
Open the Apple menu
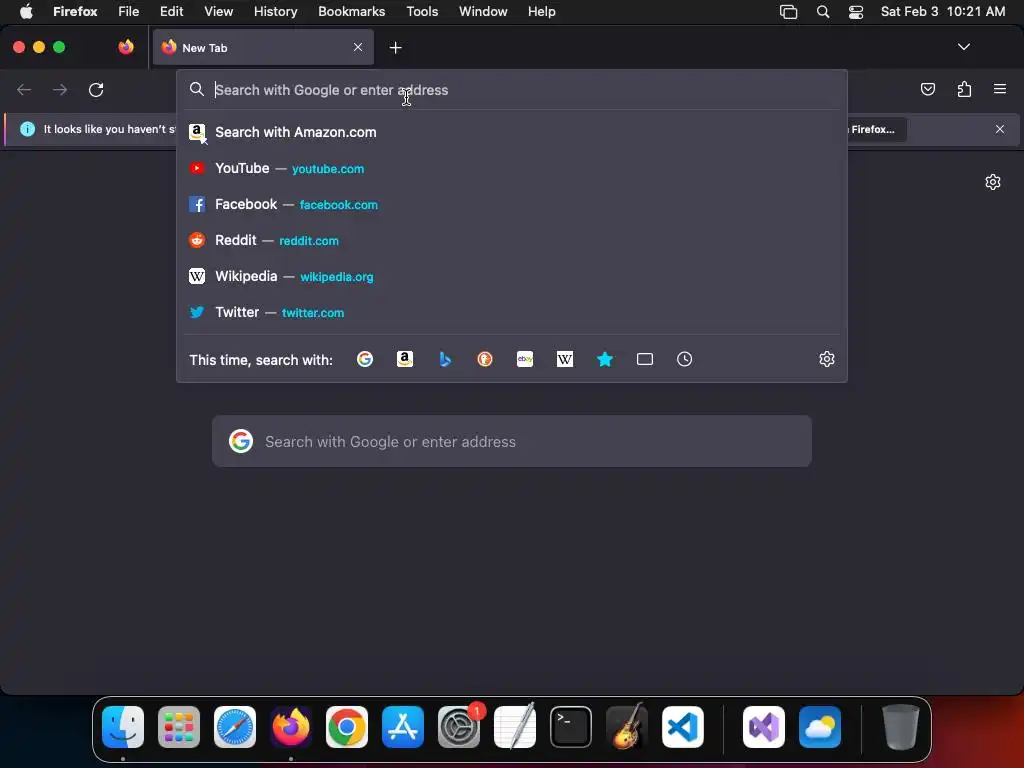click(x=26, y=11)
